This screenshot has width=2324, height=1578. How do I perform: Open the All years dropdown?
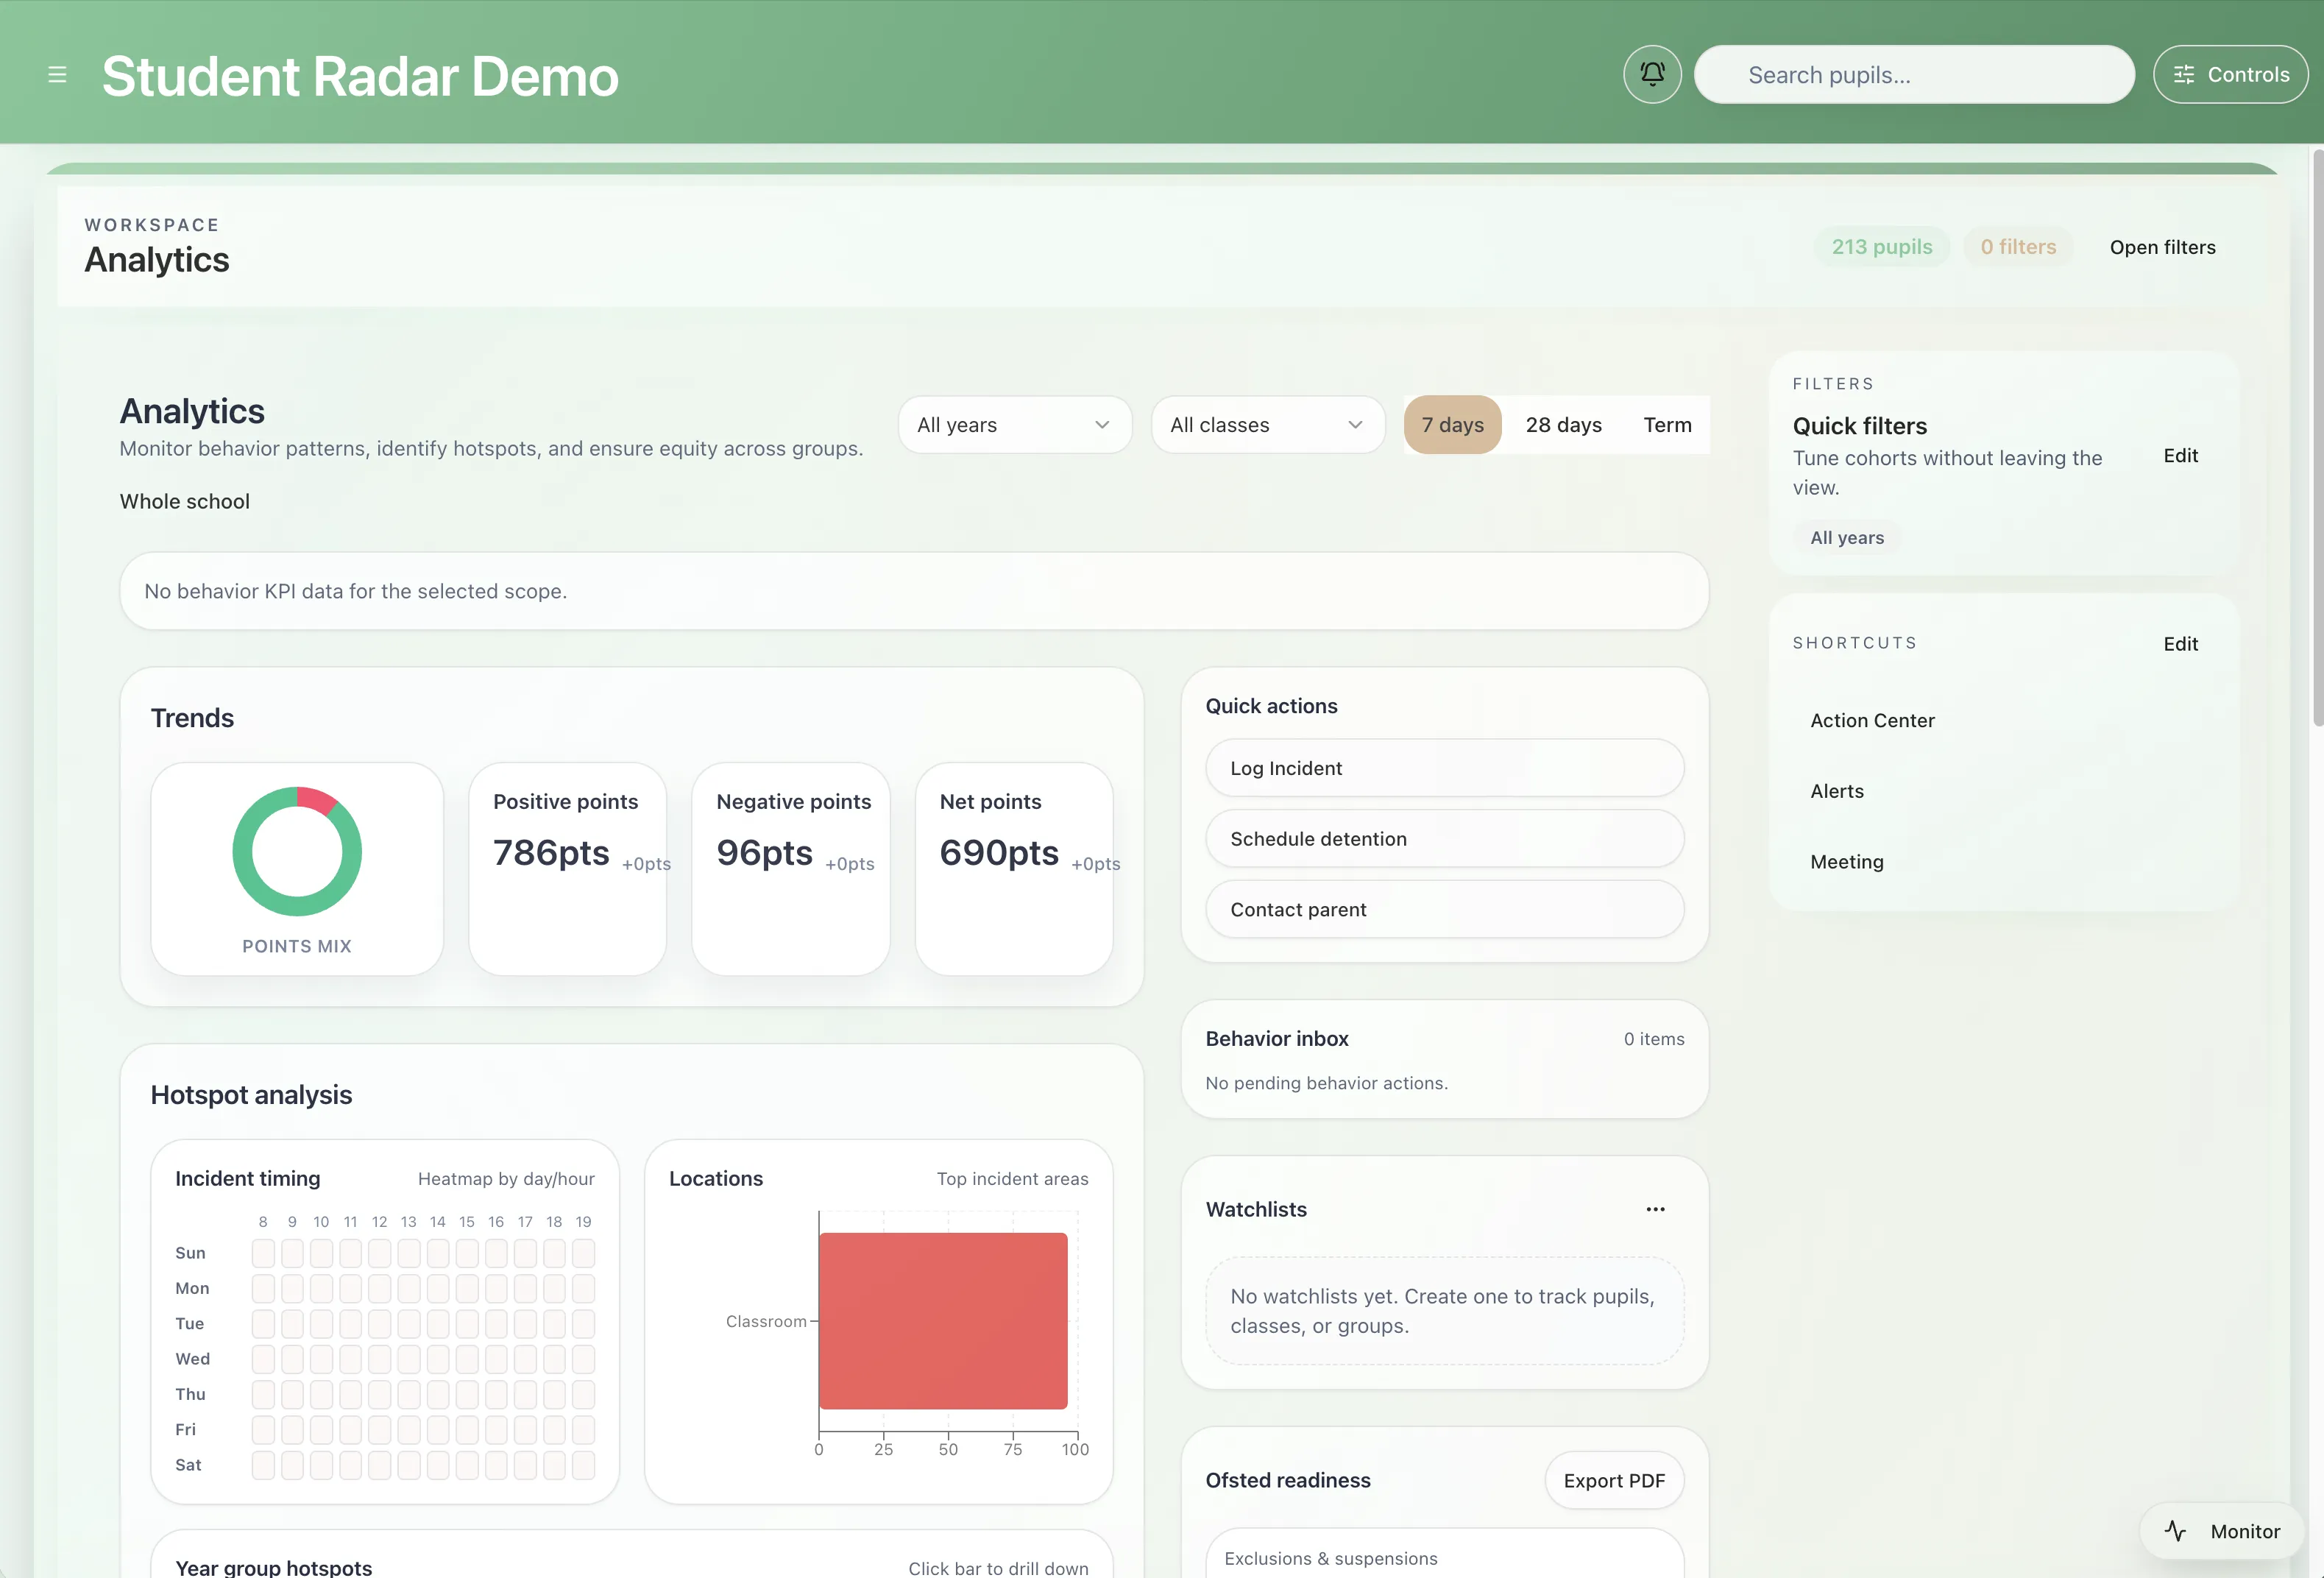1014,424
